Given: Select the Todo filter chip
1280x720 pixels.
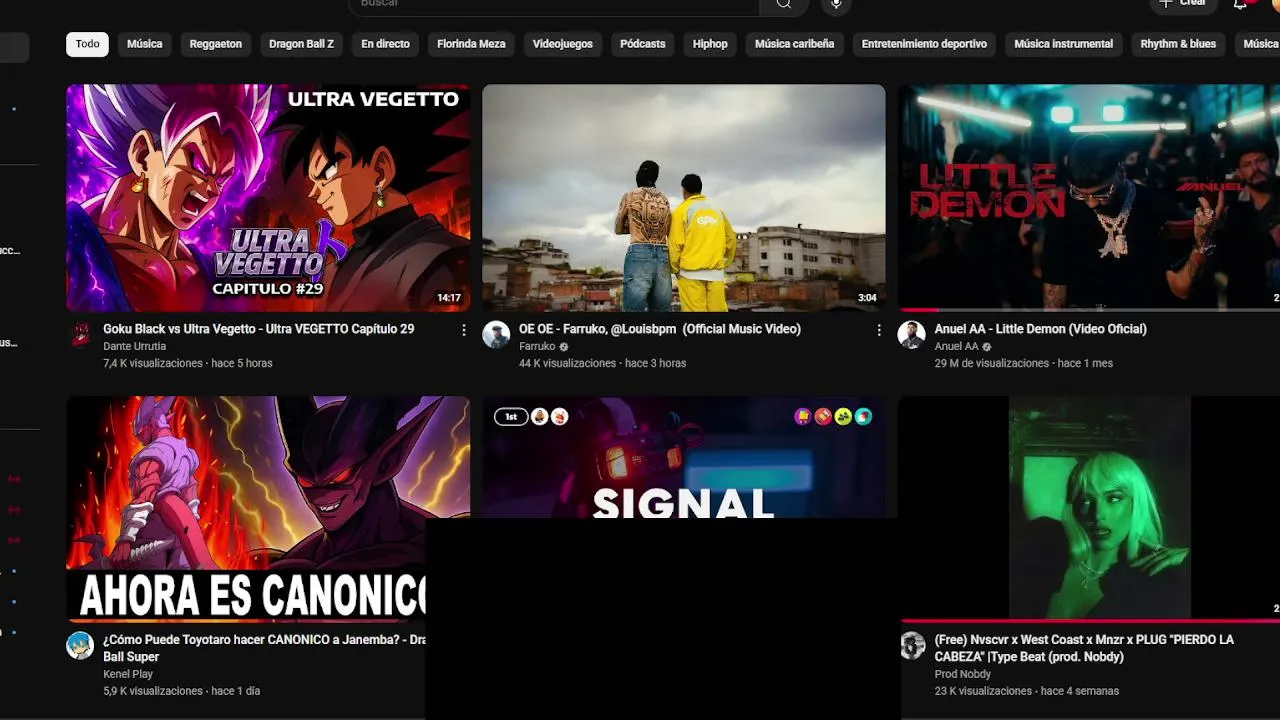Looking at the screenshot, I should pos(88,44).
